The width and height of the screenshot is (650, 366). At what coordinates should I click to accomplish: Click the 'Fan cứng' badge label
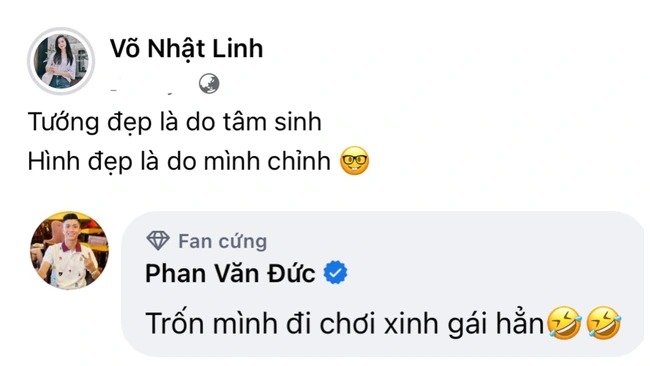223,241
